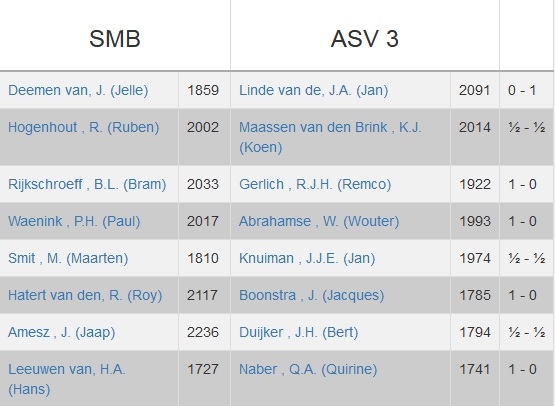Open Duijker, J.H. (Bert) profile

(x=298, y=332)
